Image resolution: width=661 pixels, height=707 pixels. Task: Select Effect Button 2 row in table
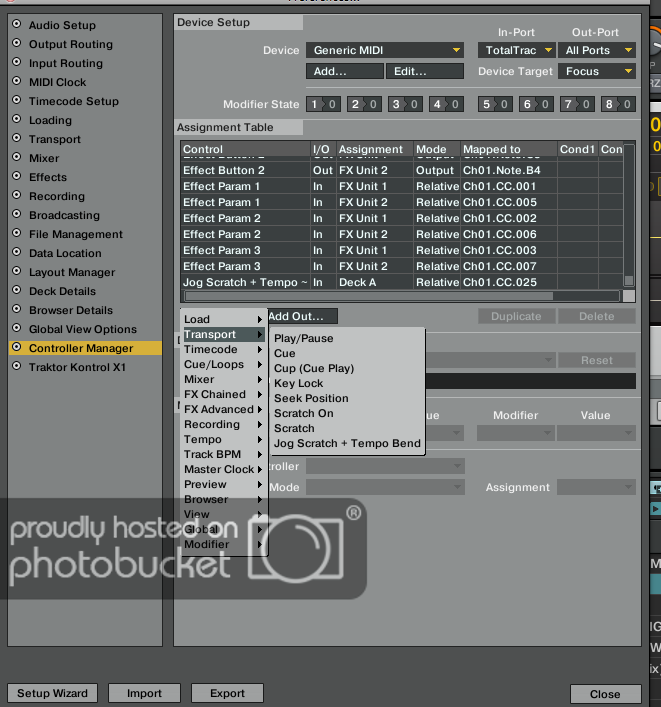pos(402,170)
